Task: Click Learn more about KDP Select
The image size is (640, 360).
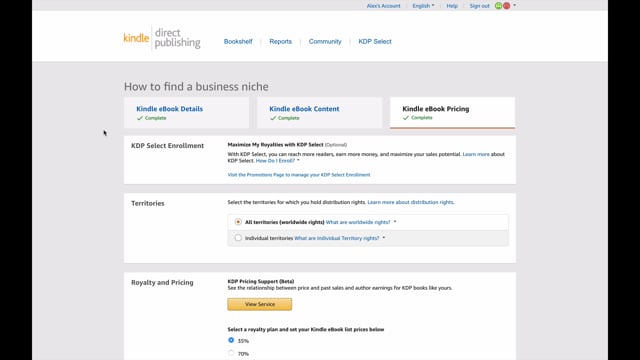Action: (x=476, y=154)
